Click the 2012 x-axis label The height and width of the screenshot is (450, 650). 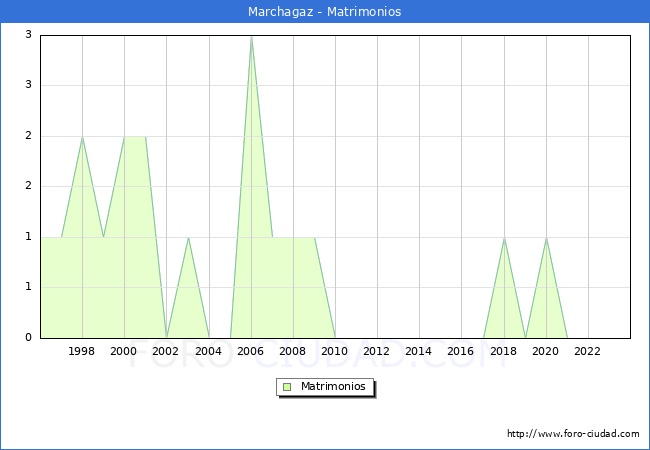[x=376, y=351]
